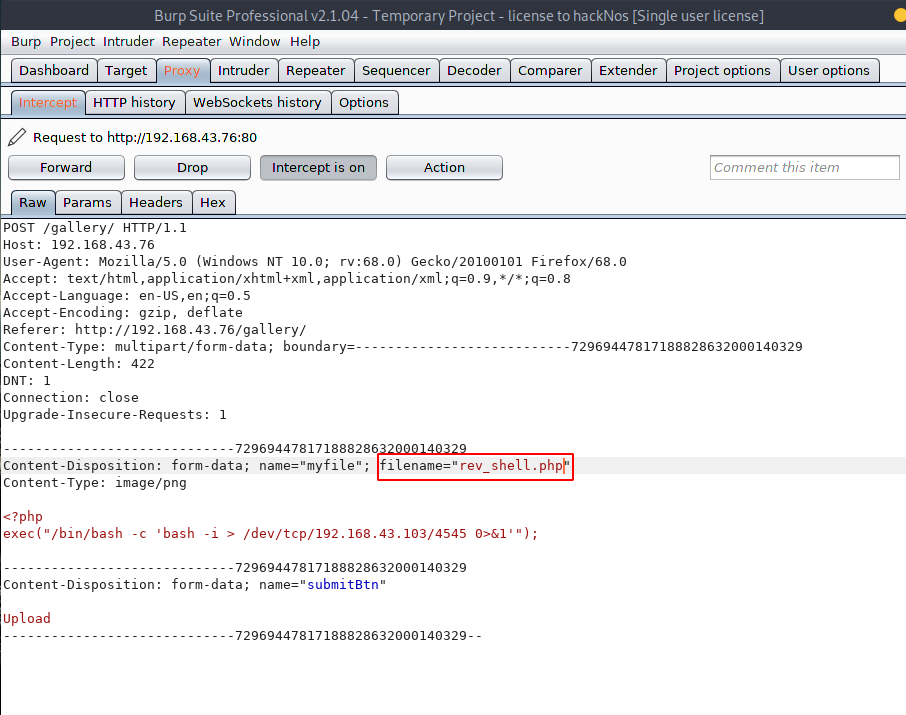This screenshot has height=715, width=906.
Task: Open the Sequencer tab
Action: click(x=396, y=71)
